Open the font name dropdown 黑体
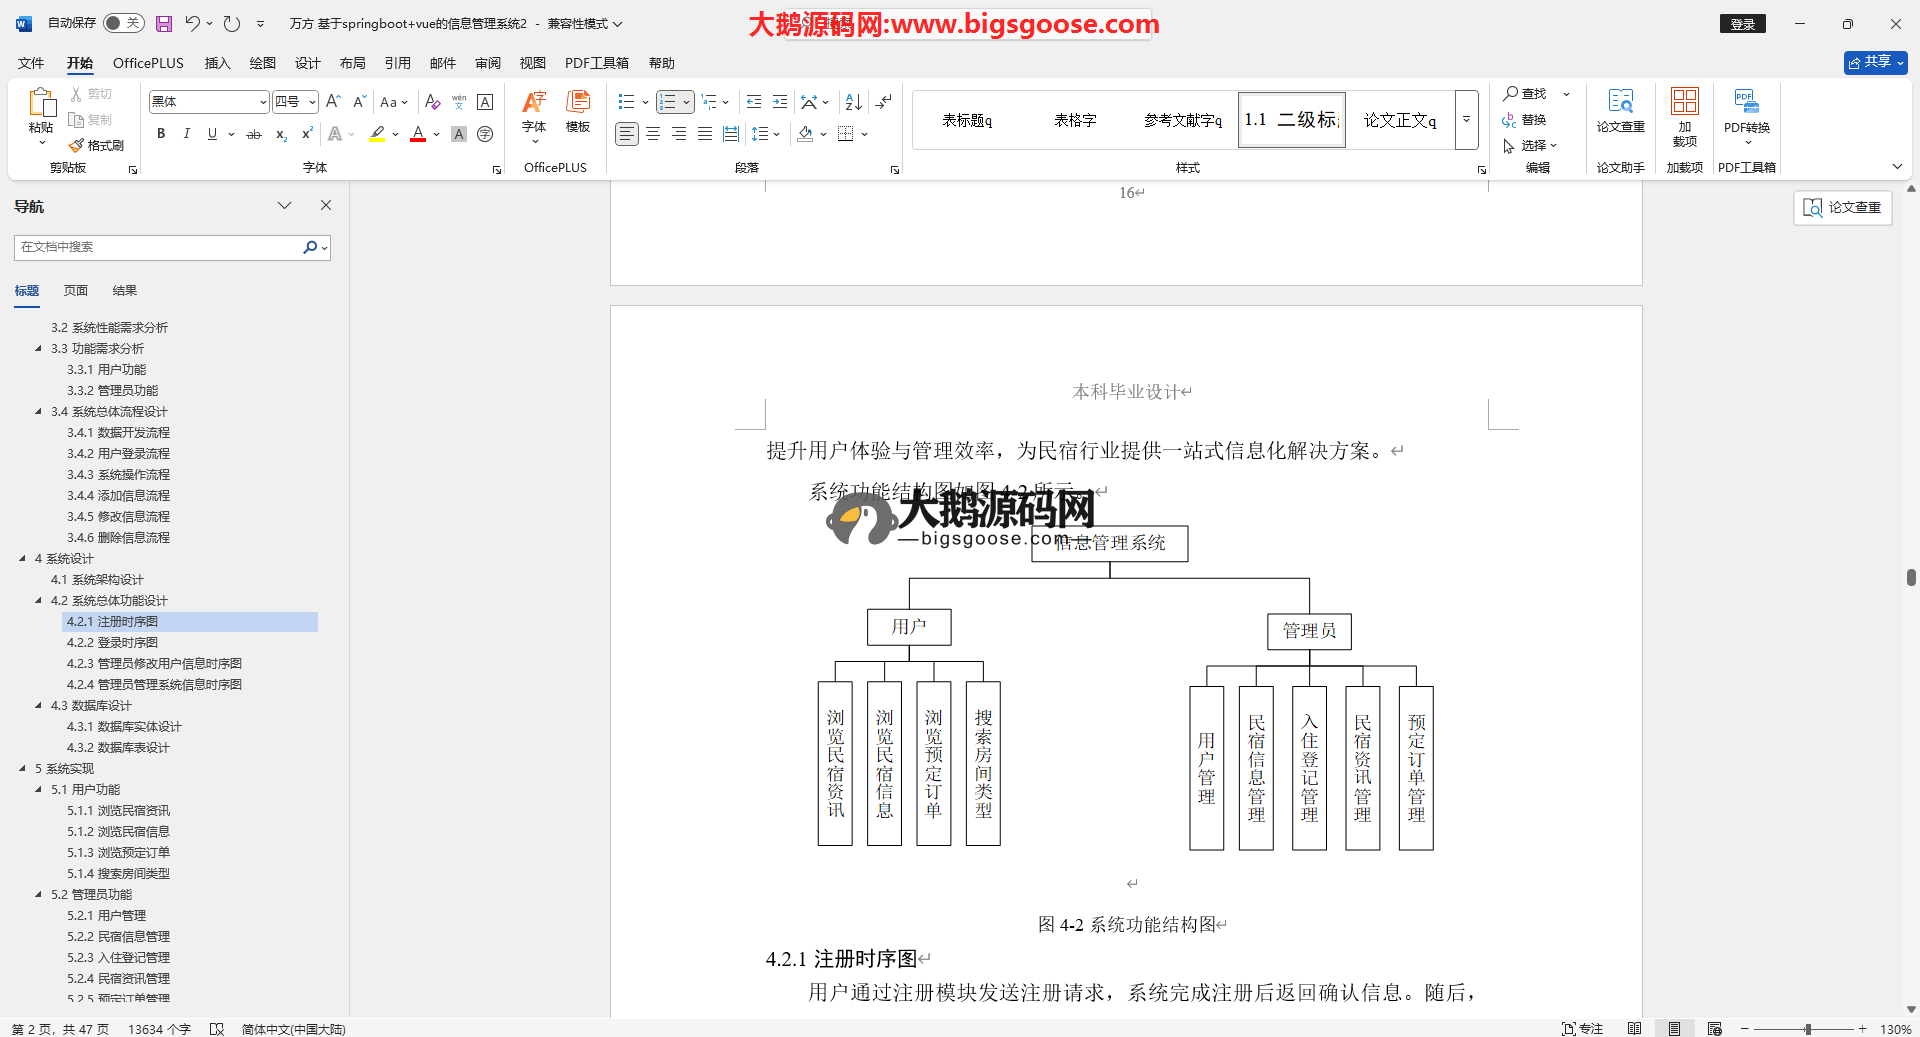Screen dimensions: 1920x1037 pyautogui.click(x=263, y=102)
